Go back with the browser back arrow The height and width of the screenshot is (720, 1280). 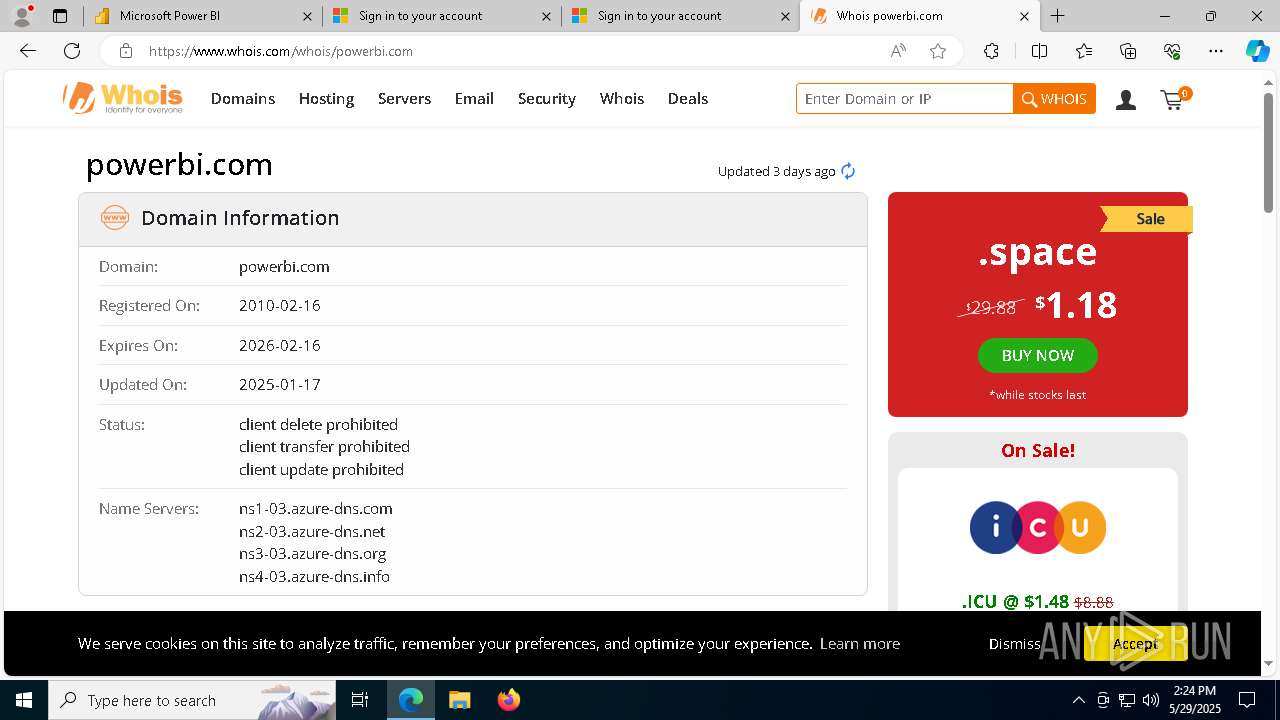point(28,51)
